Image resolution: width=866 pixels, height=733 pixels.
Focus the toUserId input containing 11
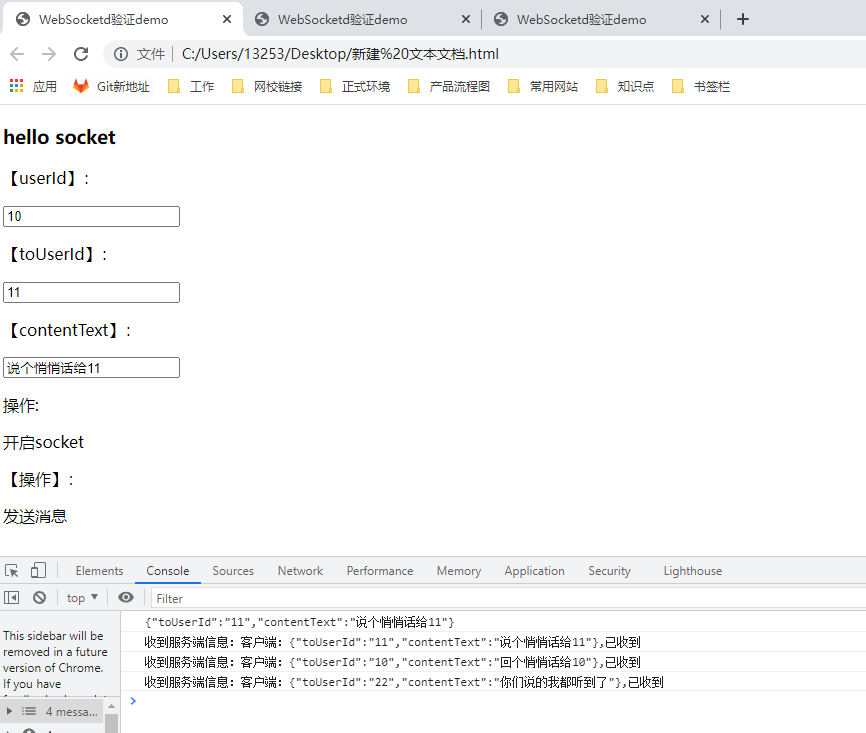[x=91, y=292]
